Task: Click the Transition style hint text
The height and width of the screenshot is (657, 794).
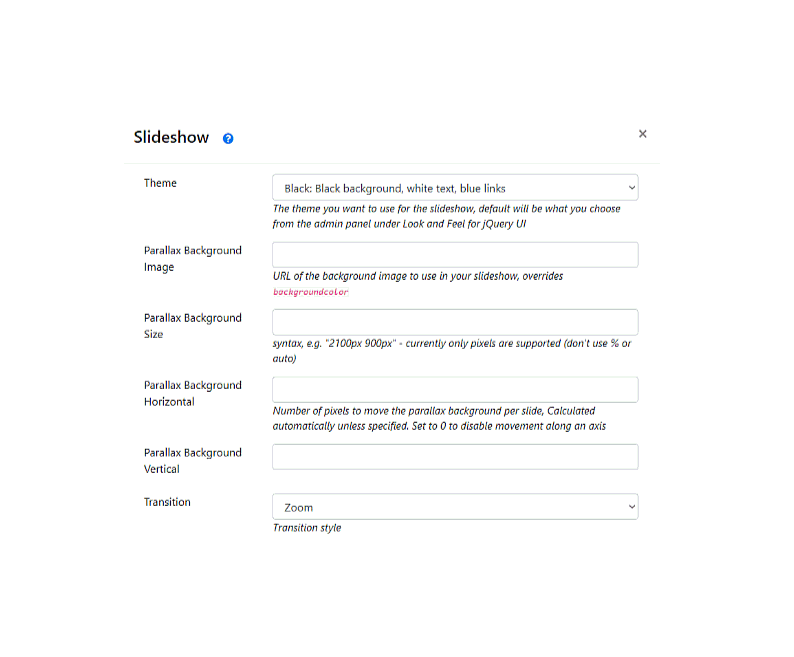Action: click(307, 528)
